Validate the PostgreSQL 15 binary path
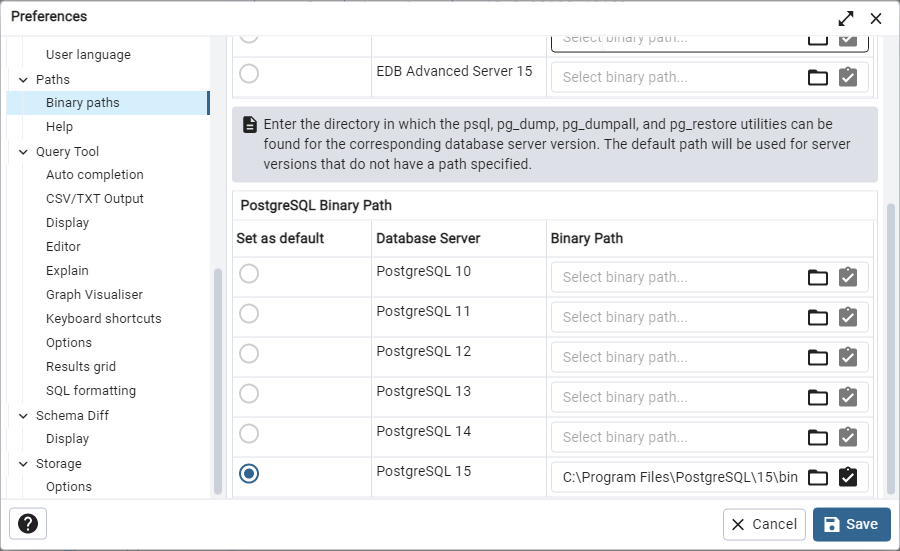This screenshot has height=551, width=900. pos(848,477)
